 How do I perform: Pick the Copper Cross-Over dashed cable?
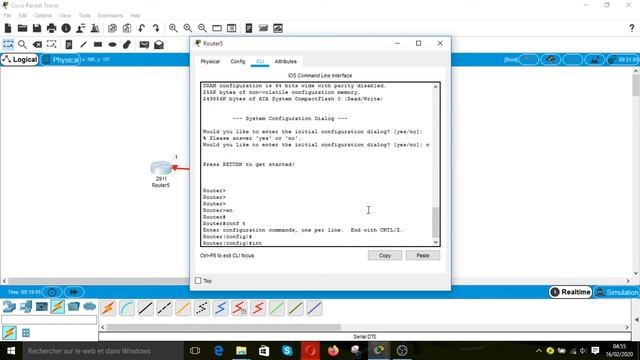click(x=164, y=308)
